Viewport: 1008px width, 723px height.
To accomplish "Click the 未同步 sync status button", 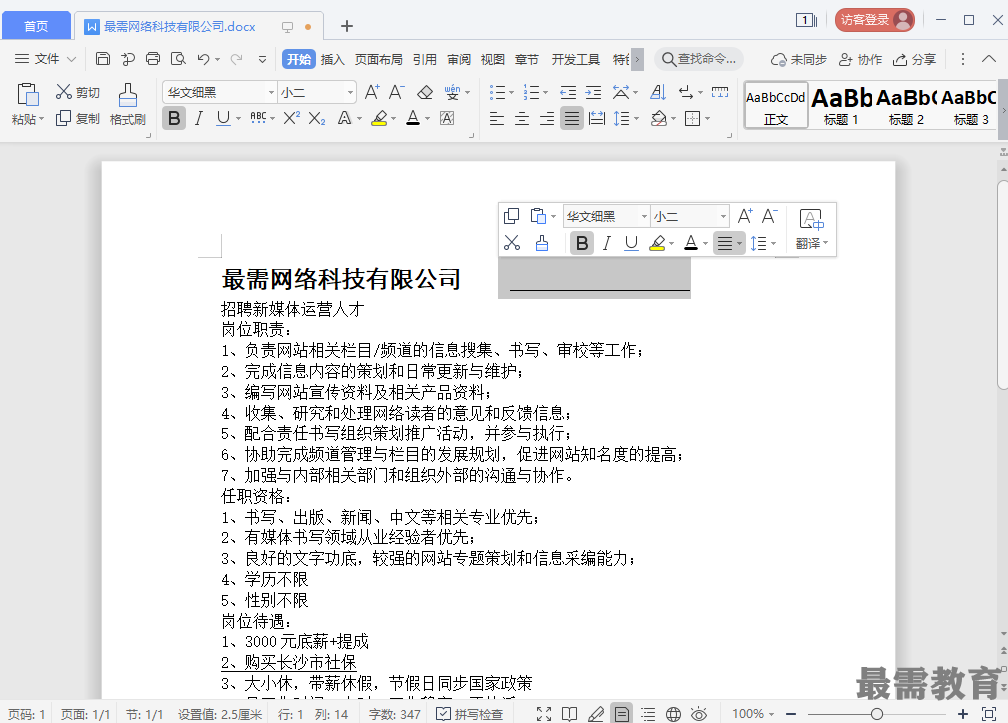I will click(x=799, y=59).
